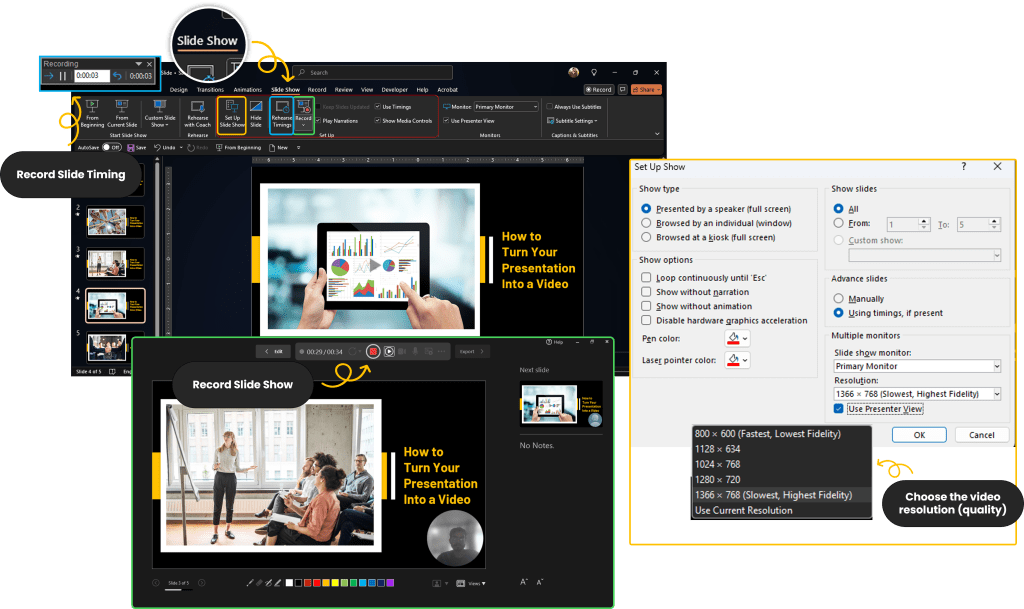1024x609 pixels.
Task: Click the Hide Slide icon
Action: tap(256, 113)
